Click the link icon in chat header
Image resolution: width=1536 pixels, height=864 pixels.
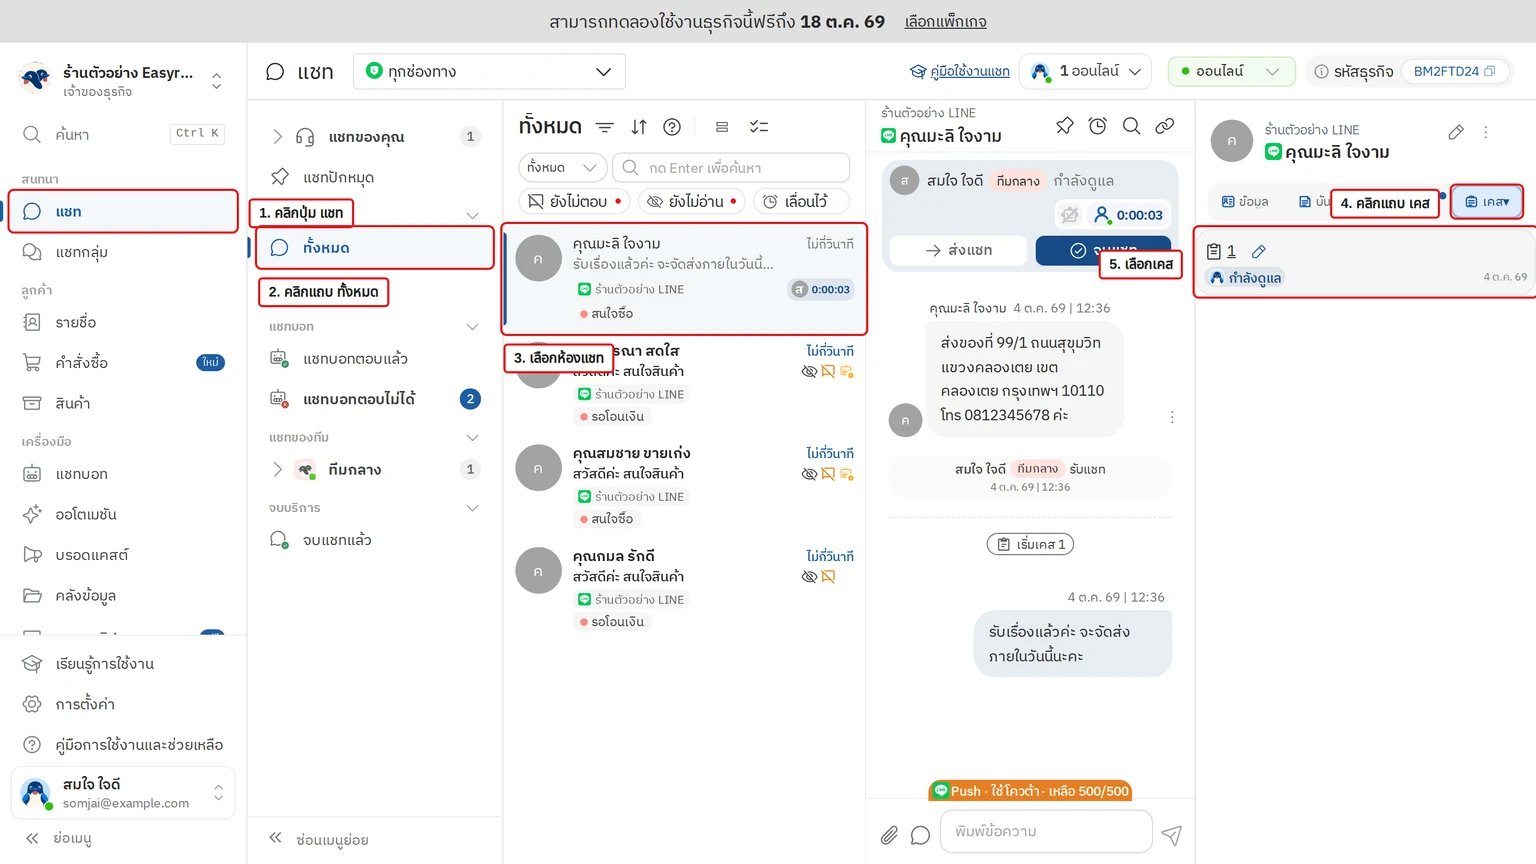point(1165,126)
